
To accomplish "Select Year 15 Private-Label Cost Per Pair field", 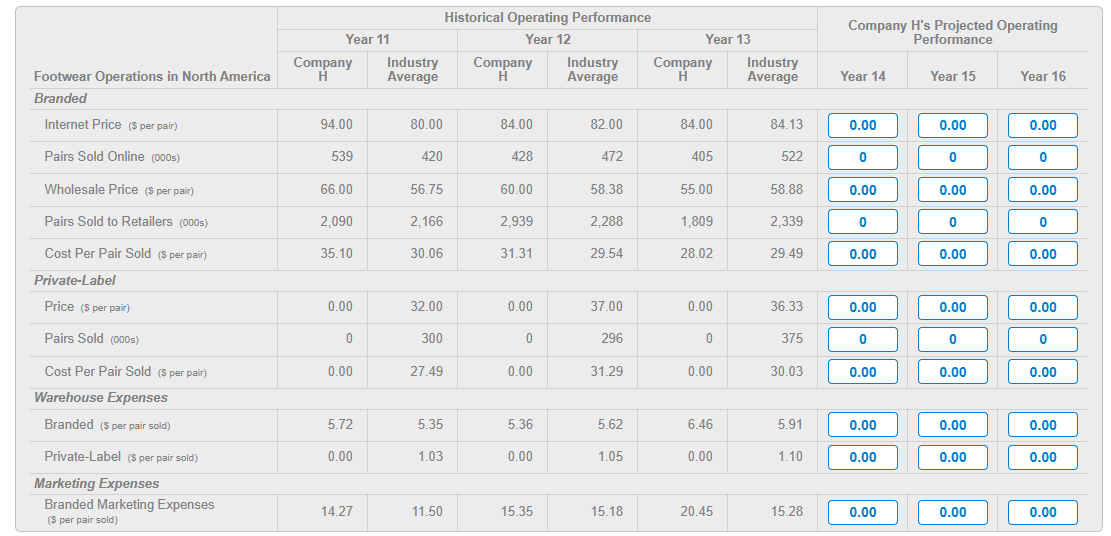I will pos(952,372).
